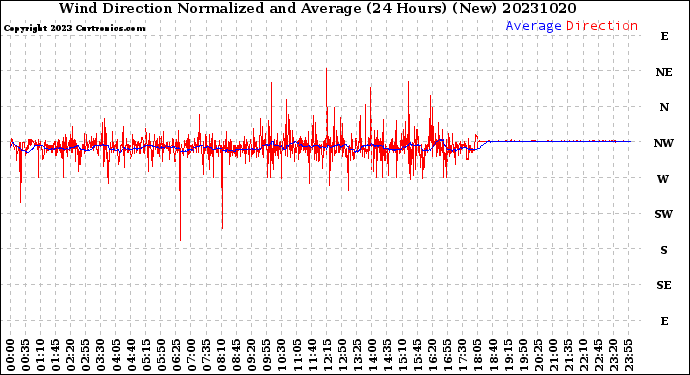Select the red "Direction" legend label
Viewport: 690px width, 375px height.
pyautogui.click(x=602, y=26)
